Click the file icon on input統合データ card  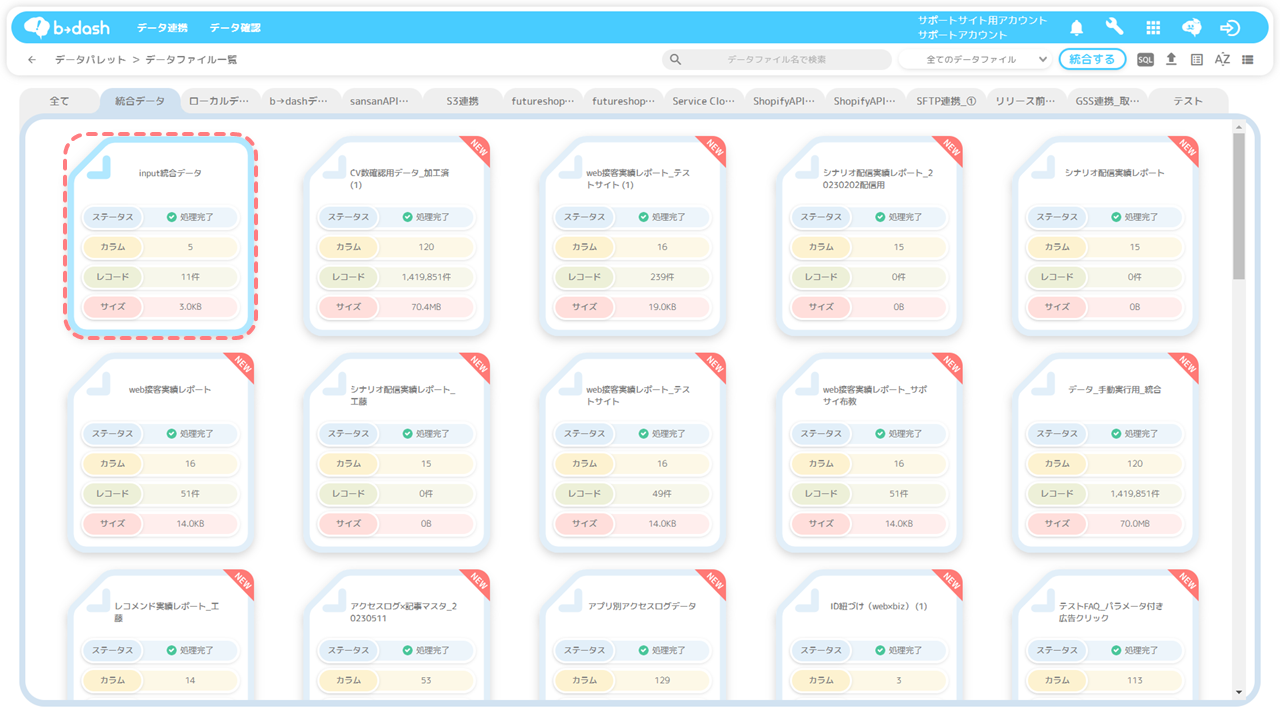coord(98,168)
